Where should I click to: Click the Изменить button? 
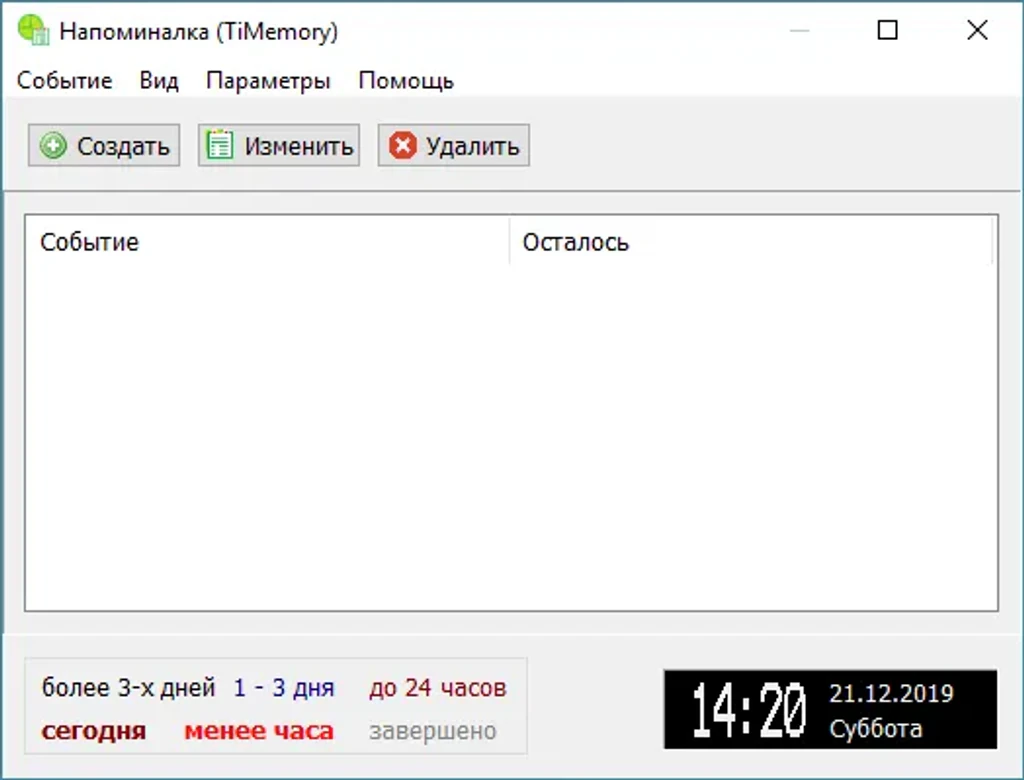point(279,145)
